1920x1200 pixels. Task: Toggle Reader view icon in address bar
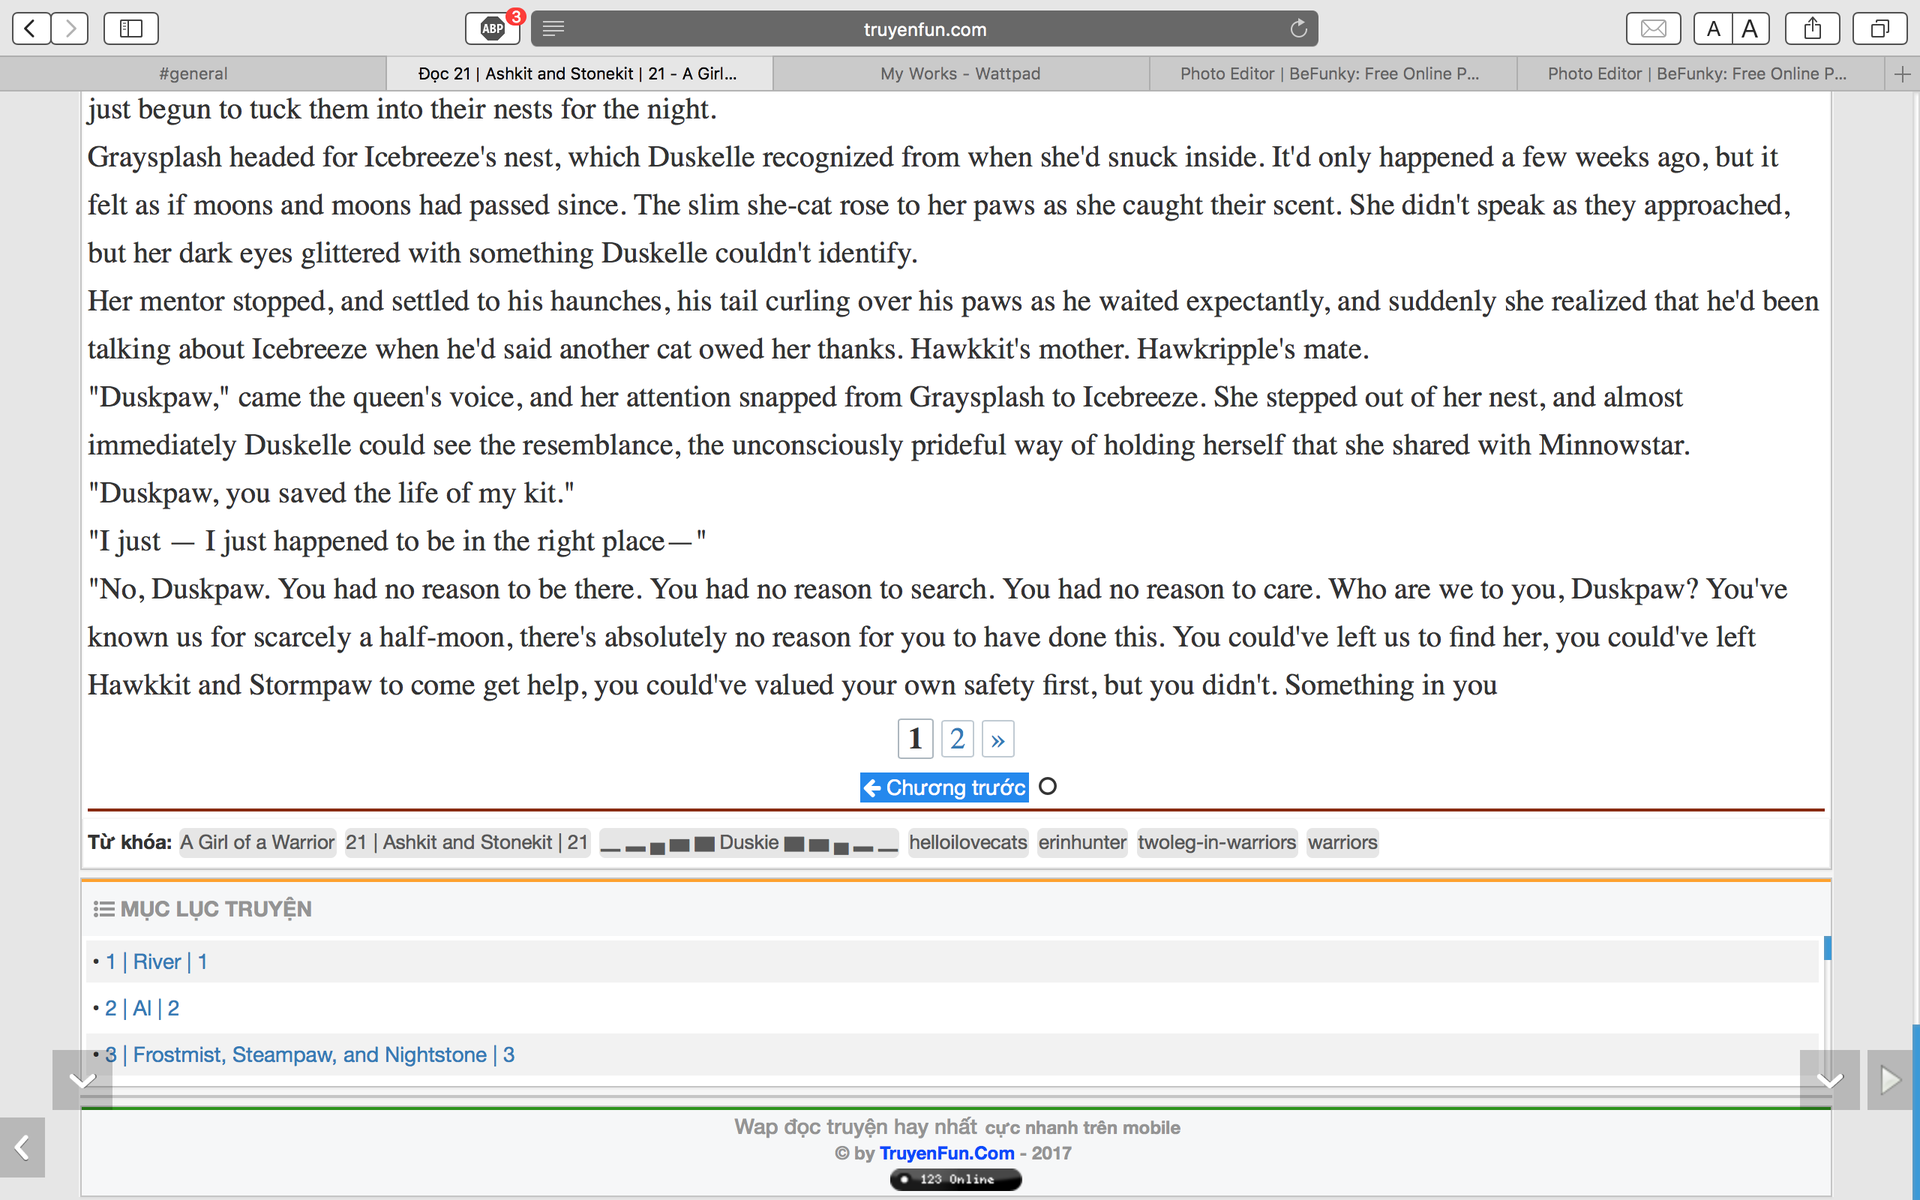pyautogui.click(x=553, y=29)
